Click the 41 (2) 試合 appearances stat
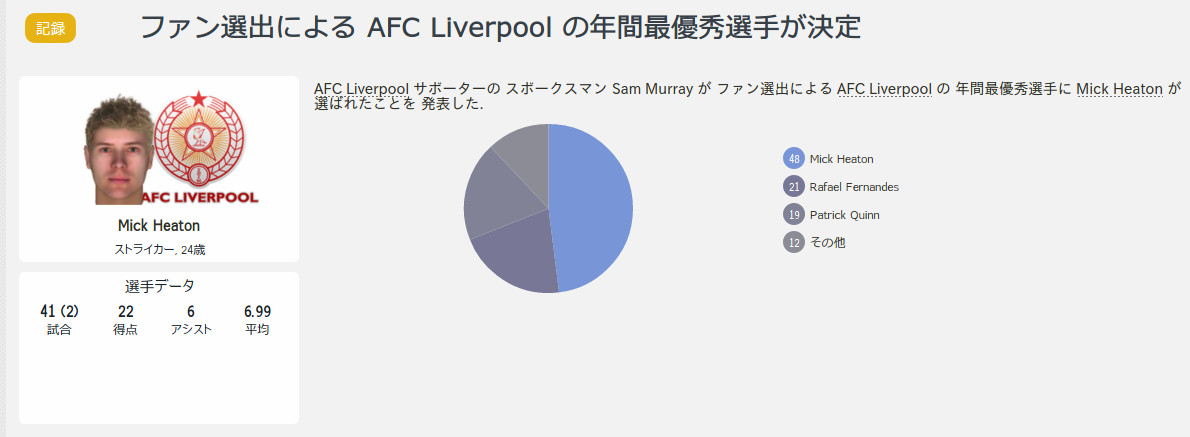 [x=59, y=320]
